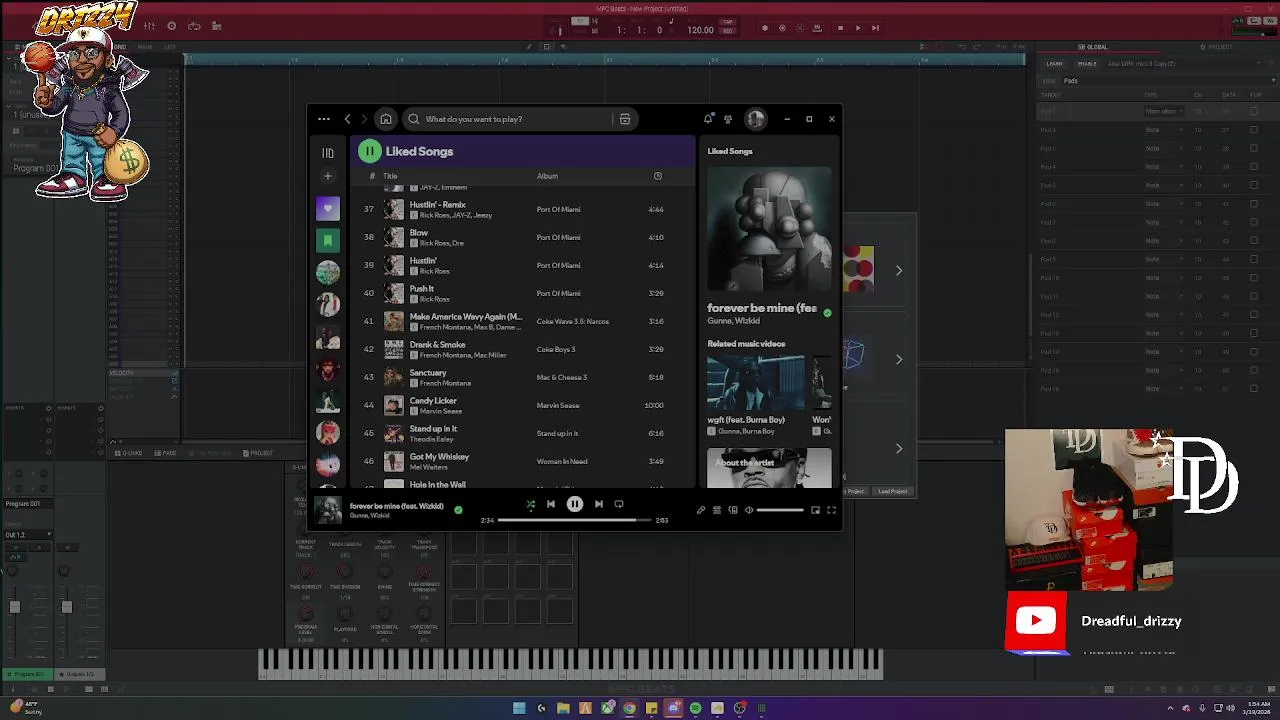The width and height of the screenshot is (1280, 720).
Task: Expand Your Library sidebar
Action: (328, 153)
